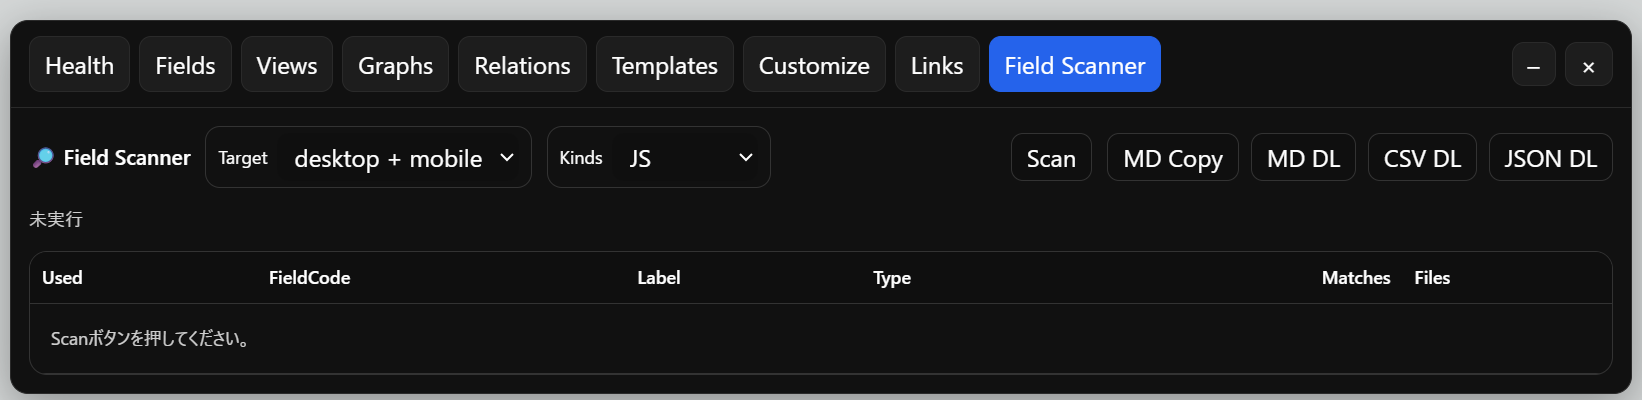1642x400 pixels.
Task: Click the Field Scanner magnifier icon
Action: (x=43, y=158)
